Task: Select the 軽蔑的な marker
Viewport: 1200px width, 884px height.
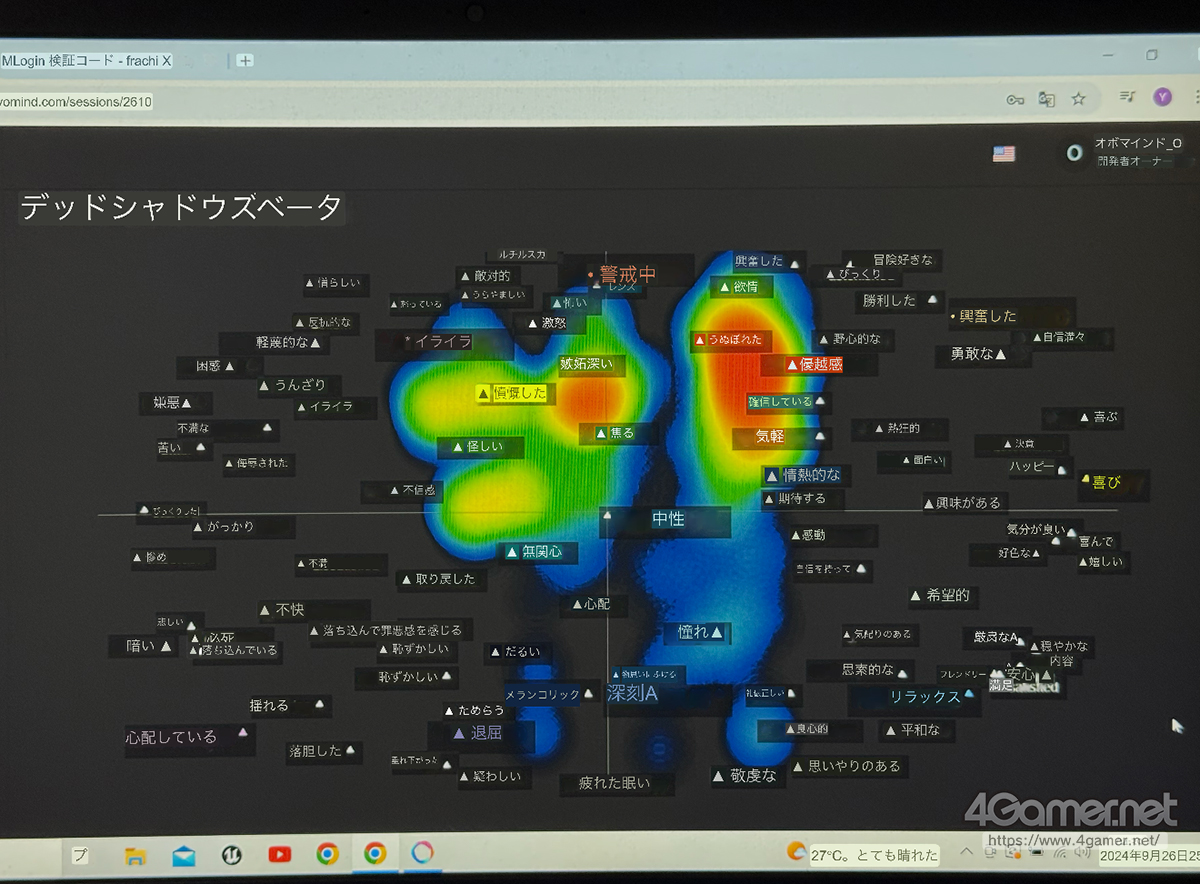Action: click(x=288, y=342)
